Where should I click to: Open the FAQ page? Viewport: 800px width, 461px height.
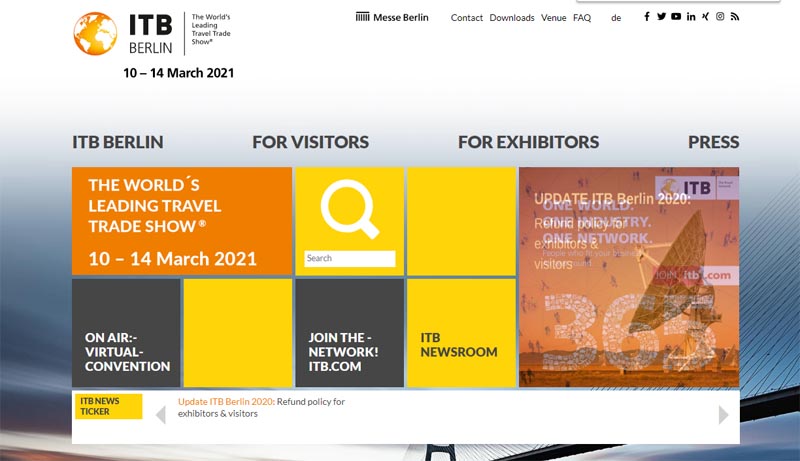(582, 18)
